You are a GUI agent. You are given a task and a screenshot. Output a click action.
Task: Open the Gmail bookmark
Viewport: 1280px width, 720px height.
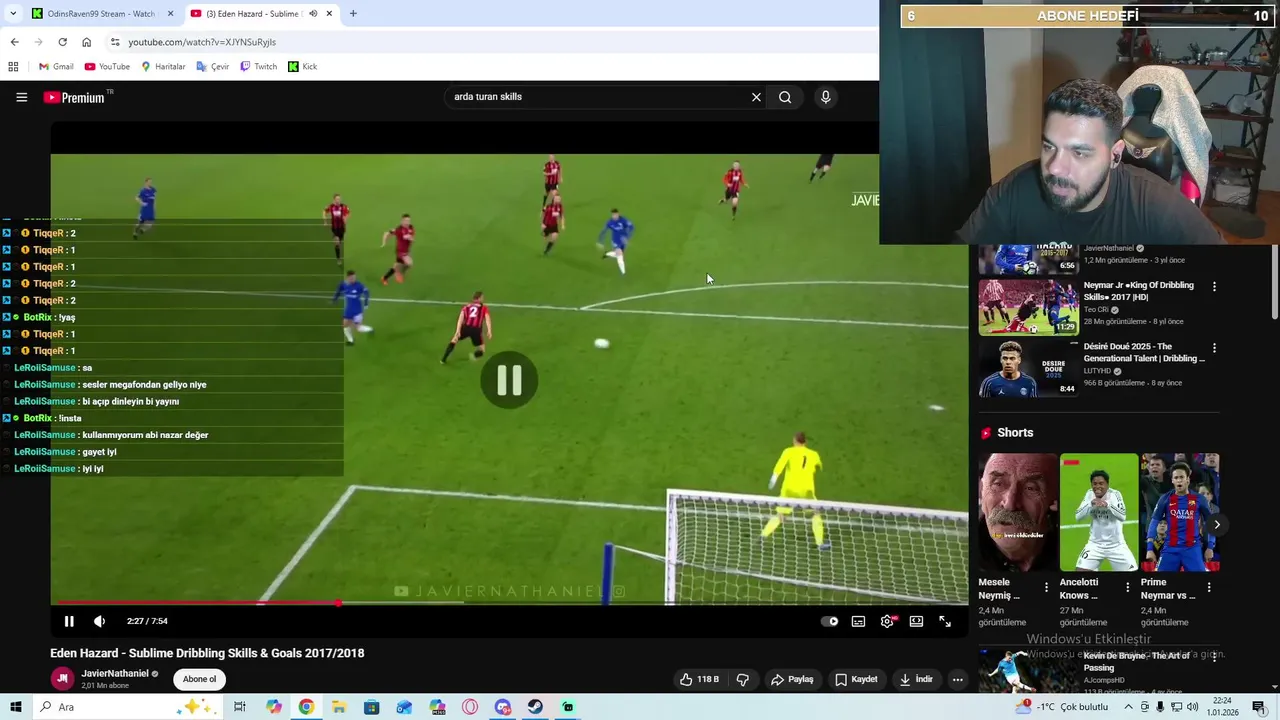coord(56,67)
